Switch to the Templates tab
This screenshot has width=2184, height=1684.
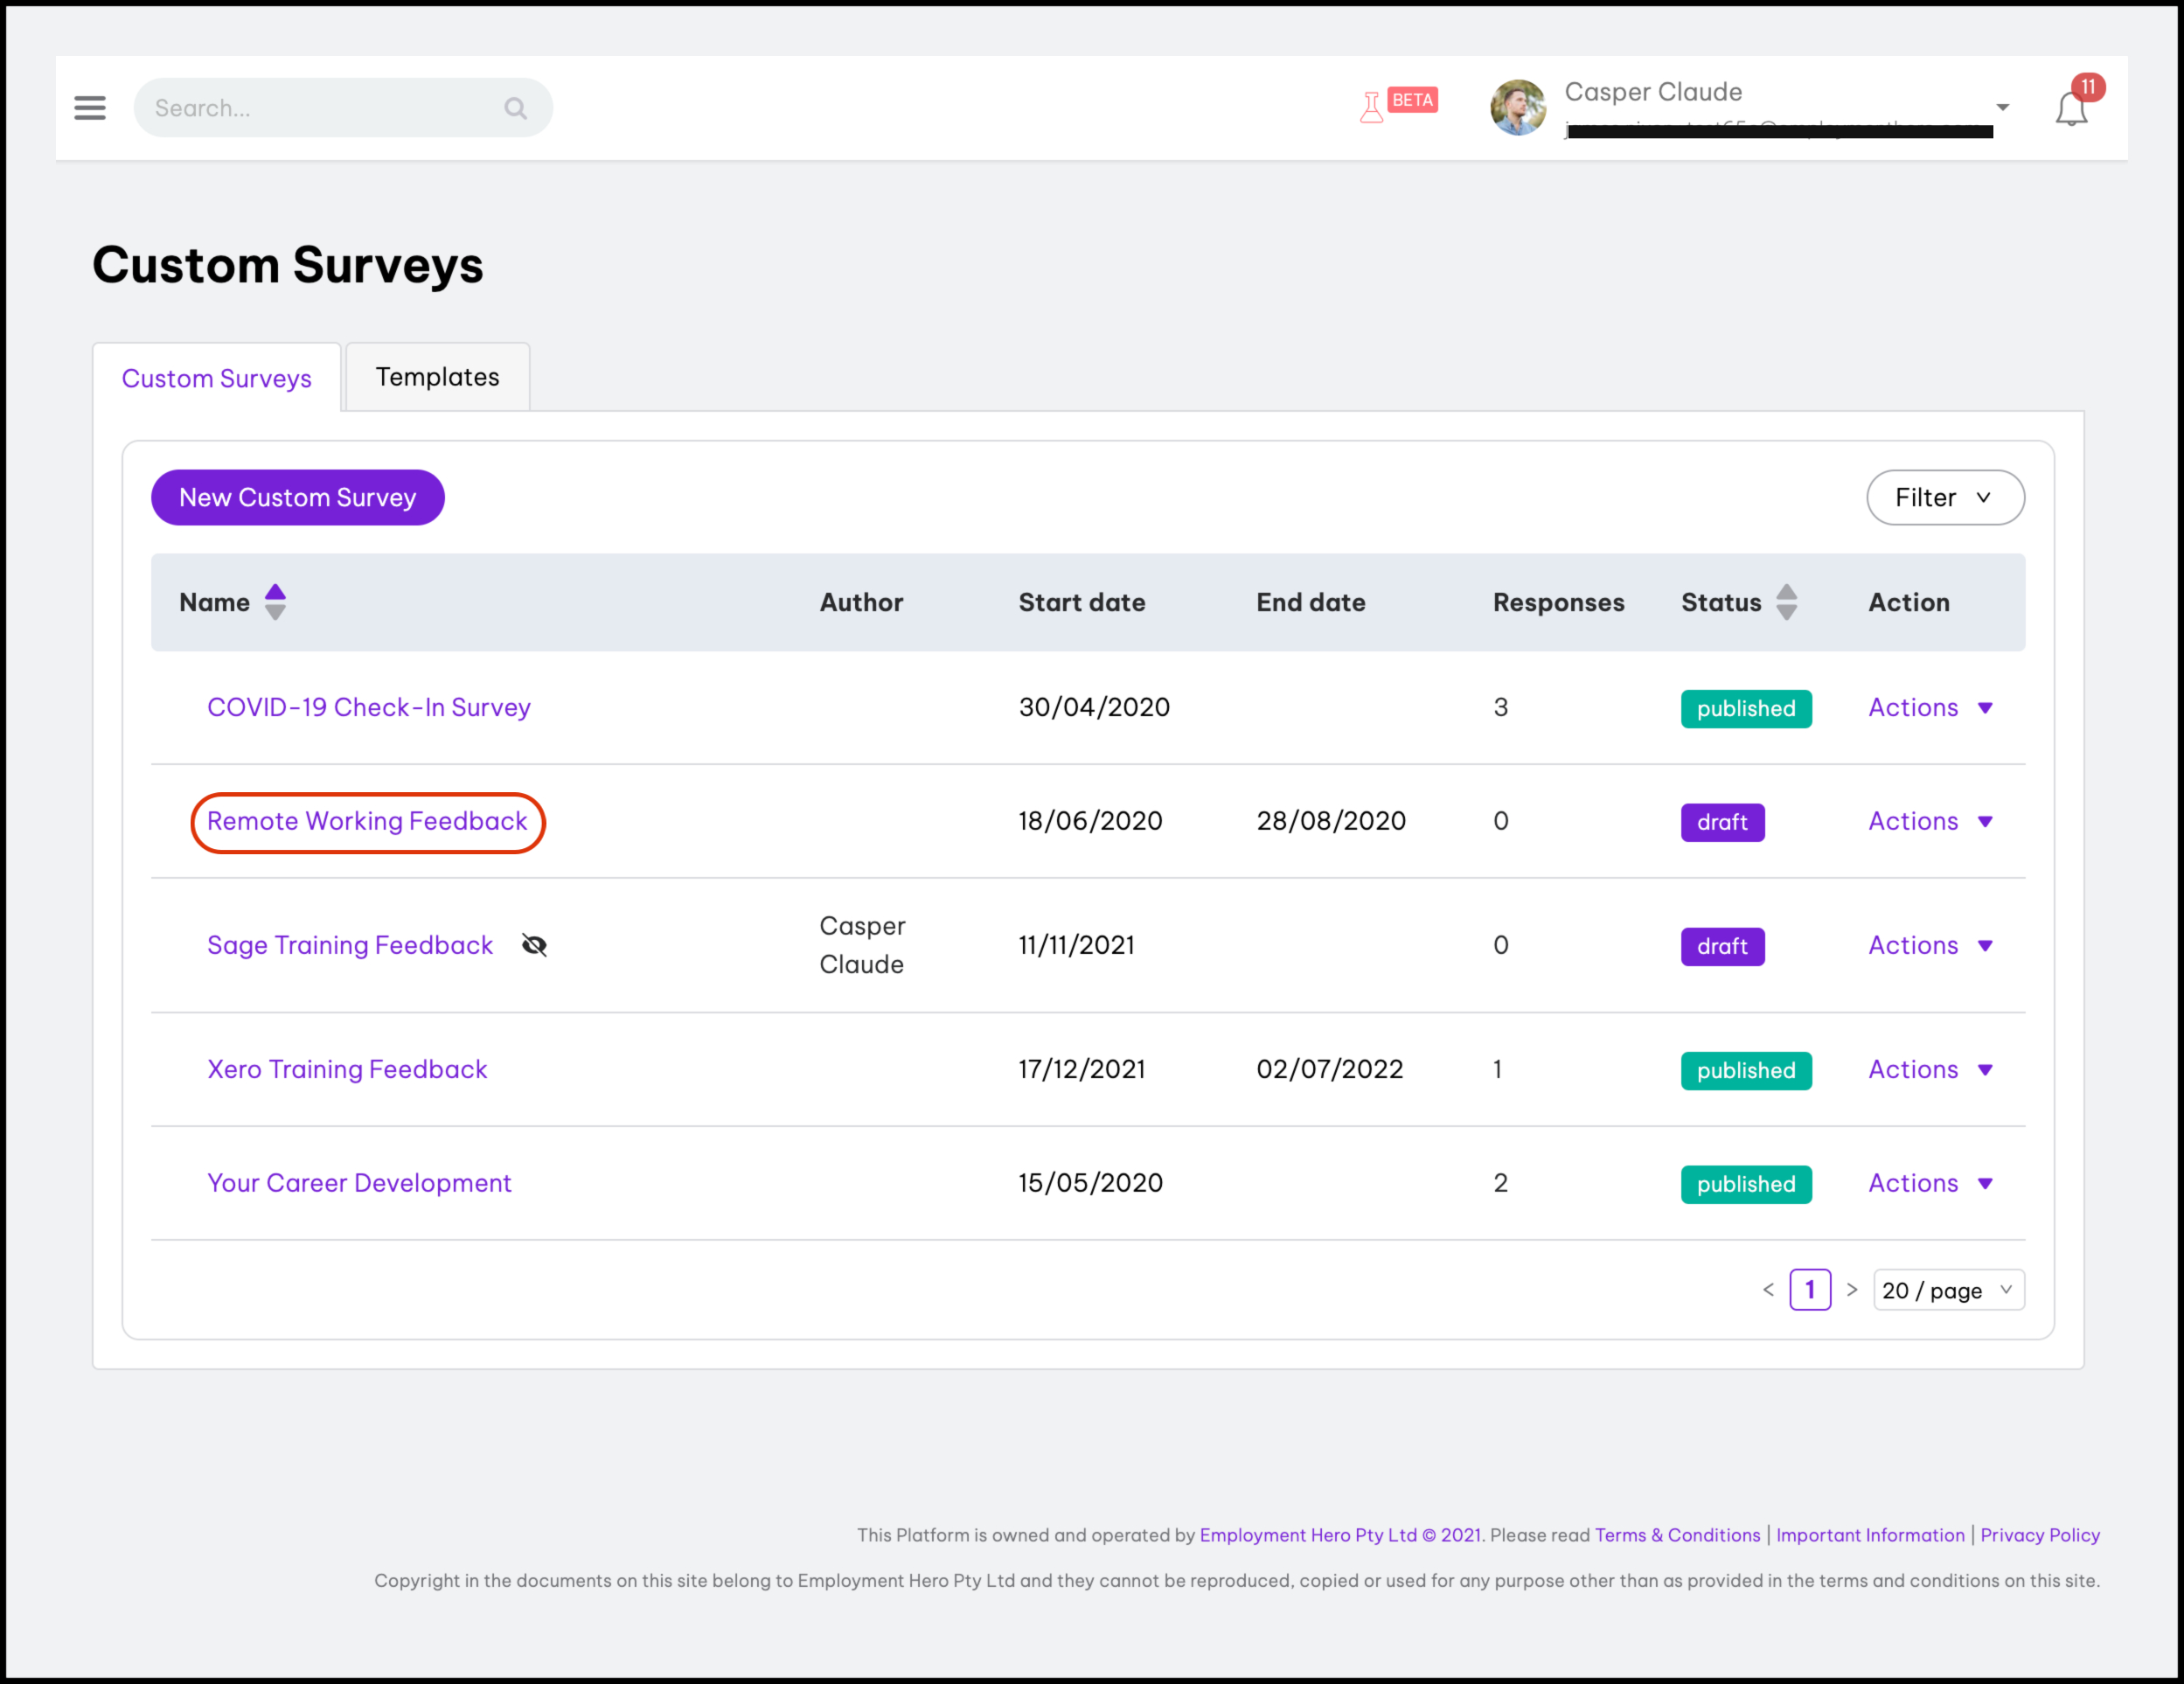[x=437, y=377]
